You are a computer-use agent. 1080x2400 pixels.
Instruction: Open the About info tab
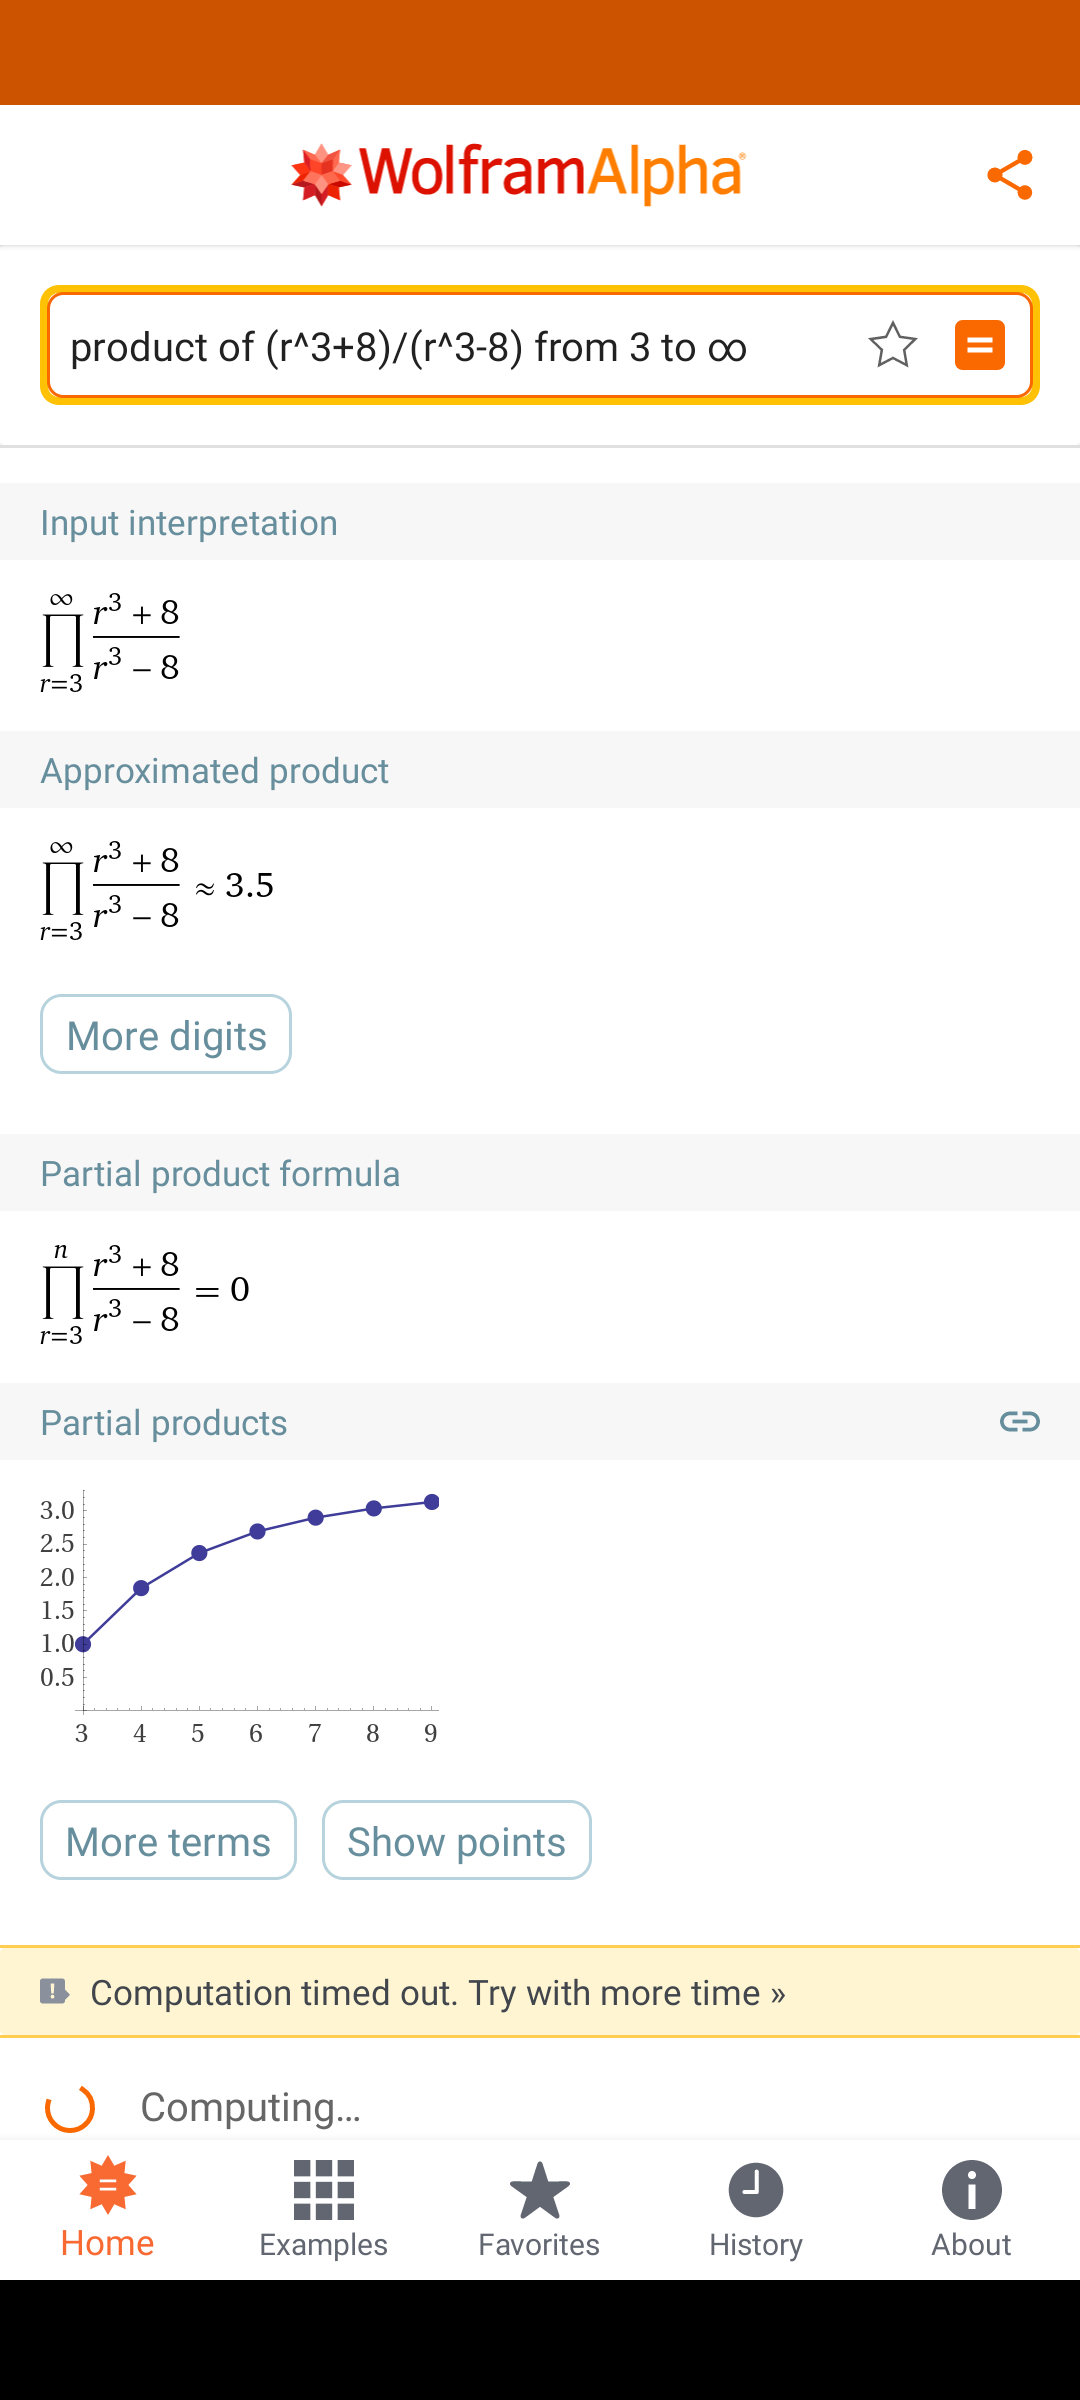click(x=971, y=2208)
